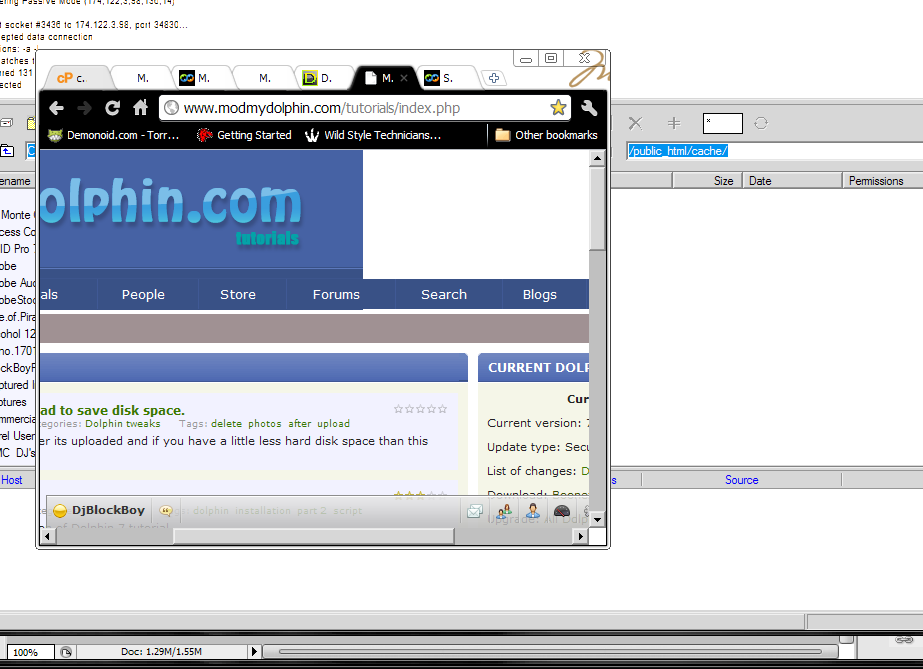923x669 pixels.
Task: Click the Source column header in queue
Action: pos(741,480)
